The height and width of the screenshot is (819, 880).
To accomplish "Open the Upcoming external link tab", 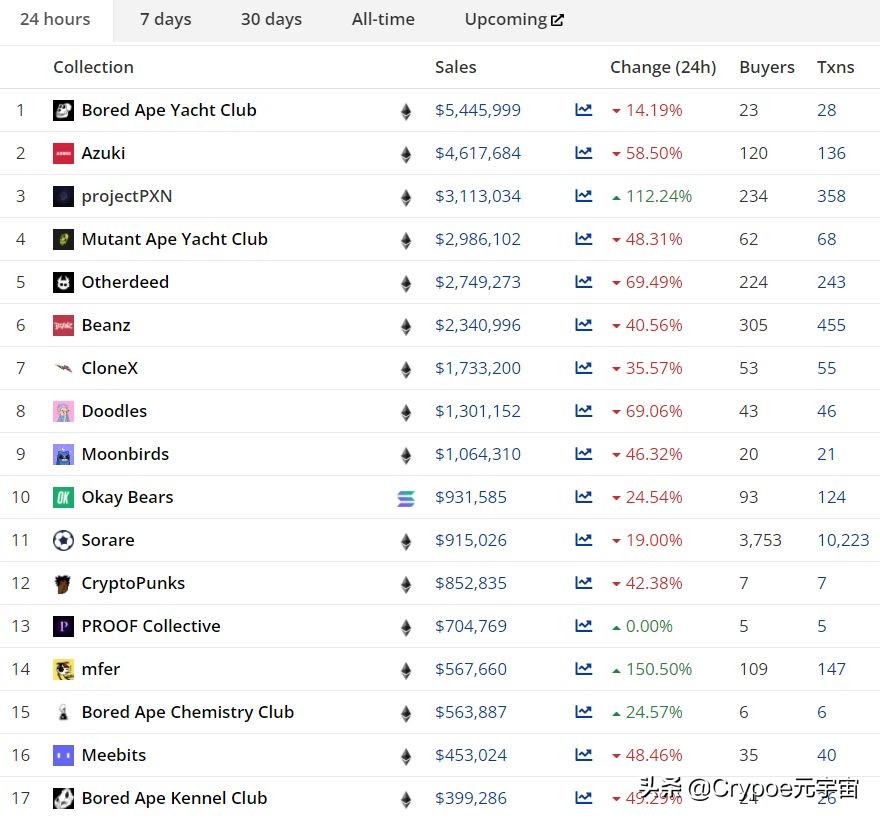I will click(514, 20).
